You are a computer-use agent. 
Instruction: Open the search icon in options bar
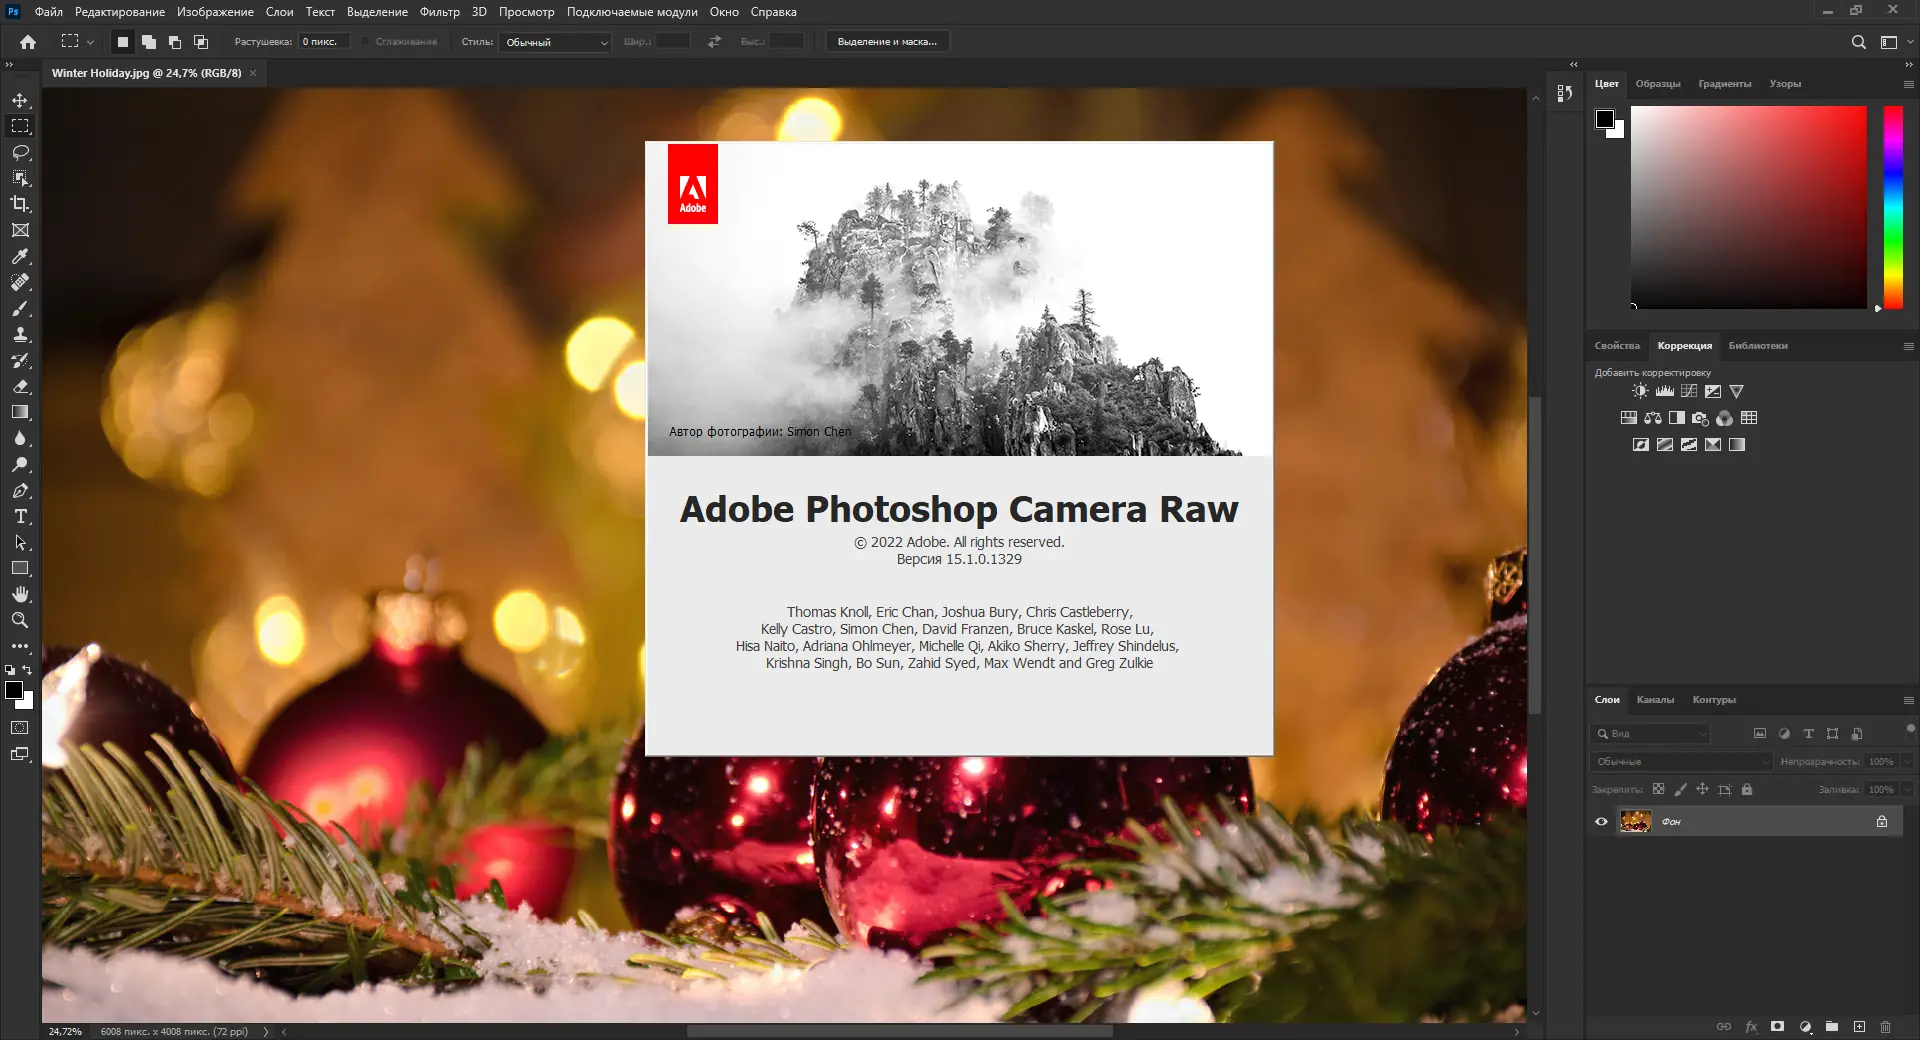1858,42
